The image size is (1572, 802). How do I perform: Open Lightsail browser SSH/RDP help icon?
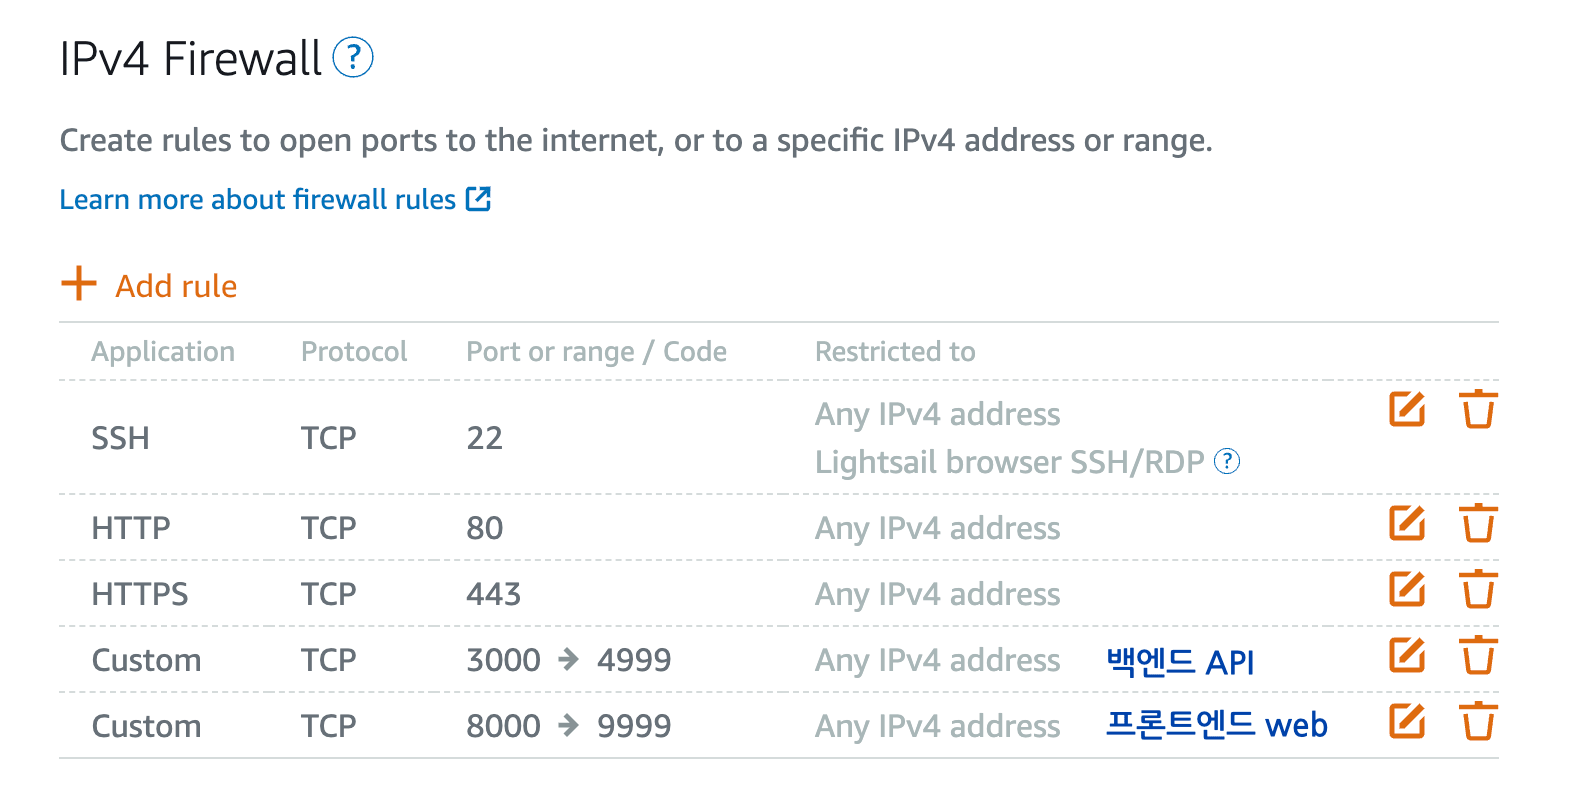coord(1227,461)
